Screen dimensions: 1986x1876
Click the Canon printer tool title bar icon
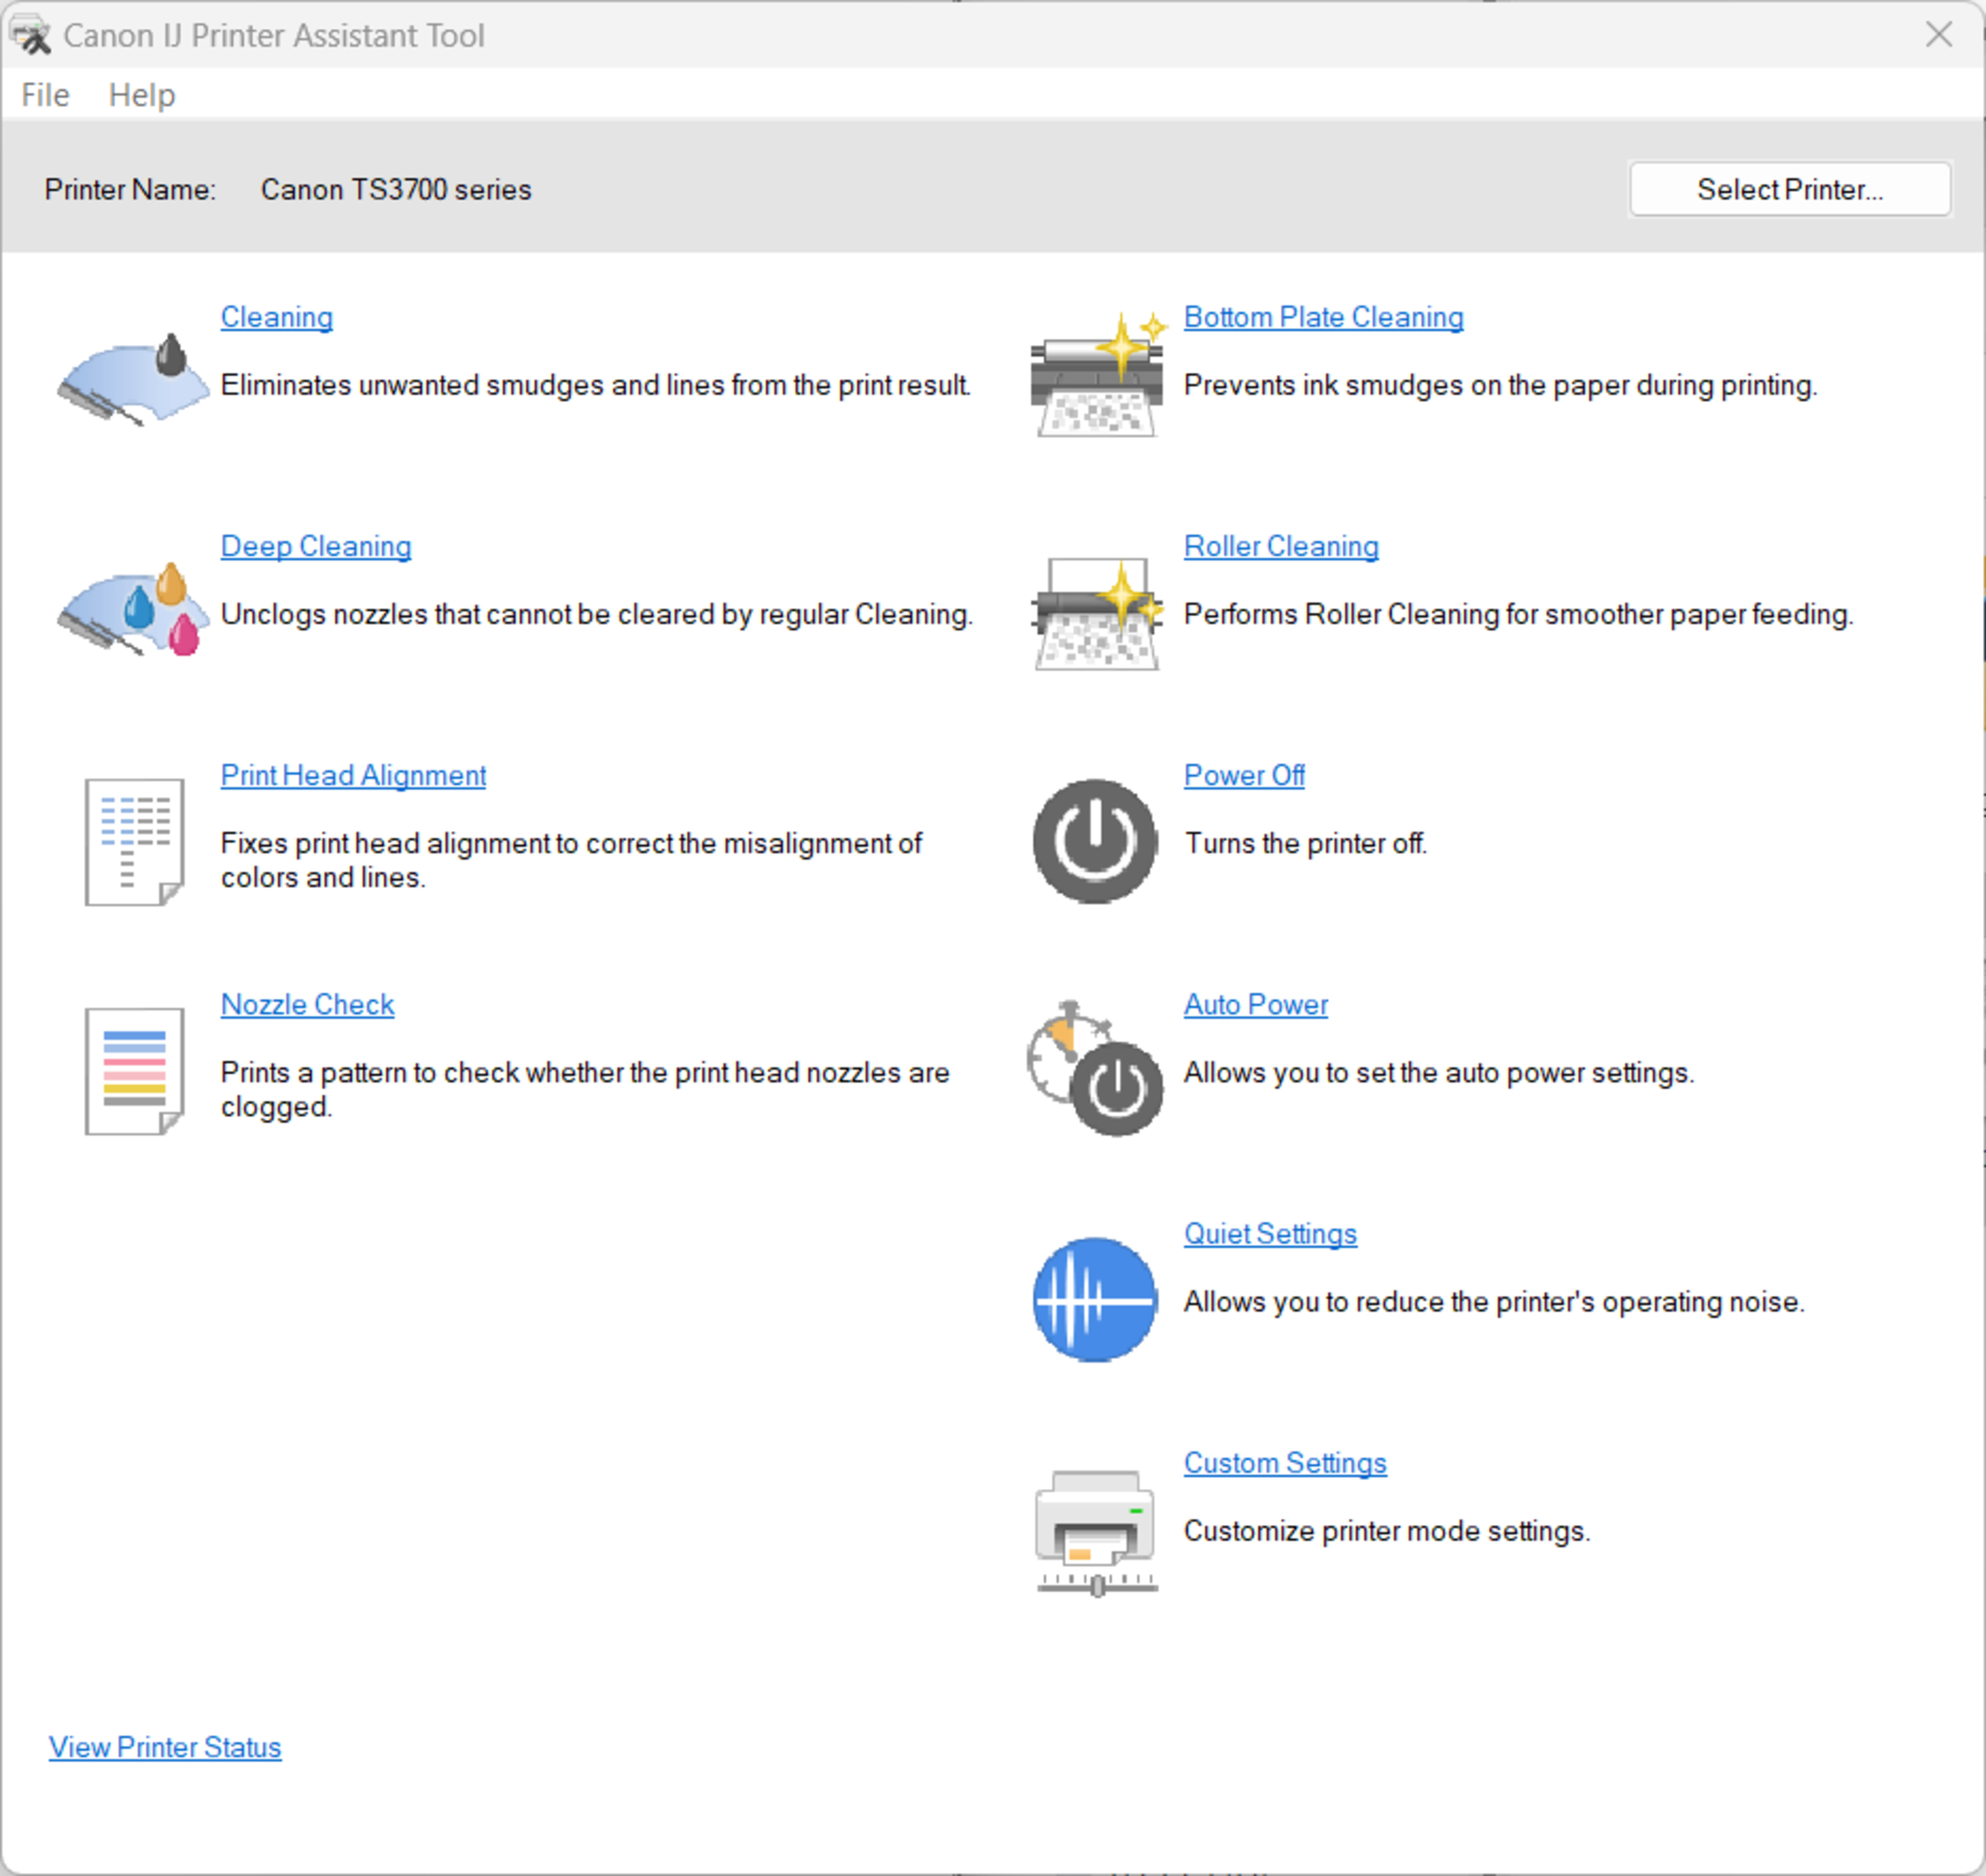30,35
